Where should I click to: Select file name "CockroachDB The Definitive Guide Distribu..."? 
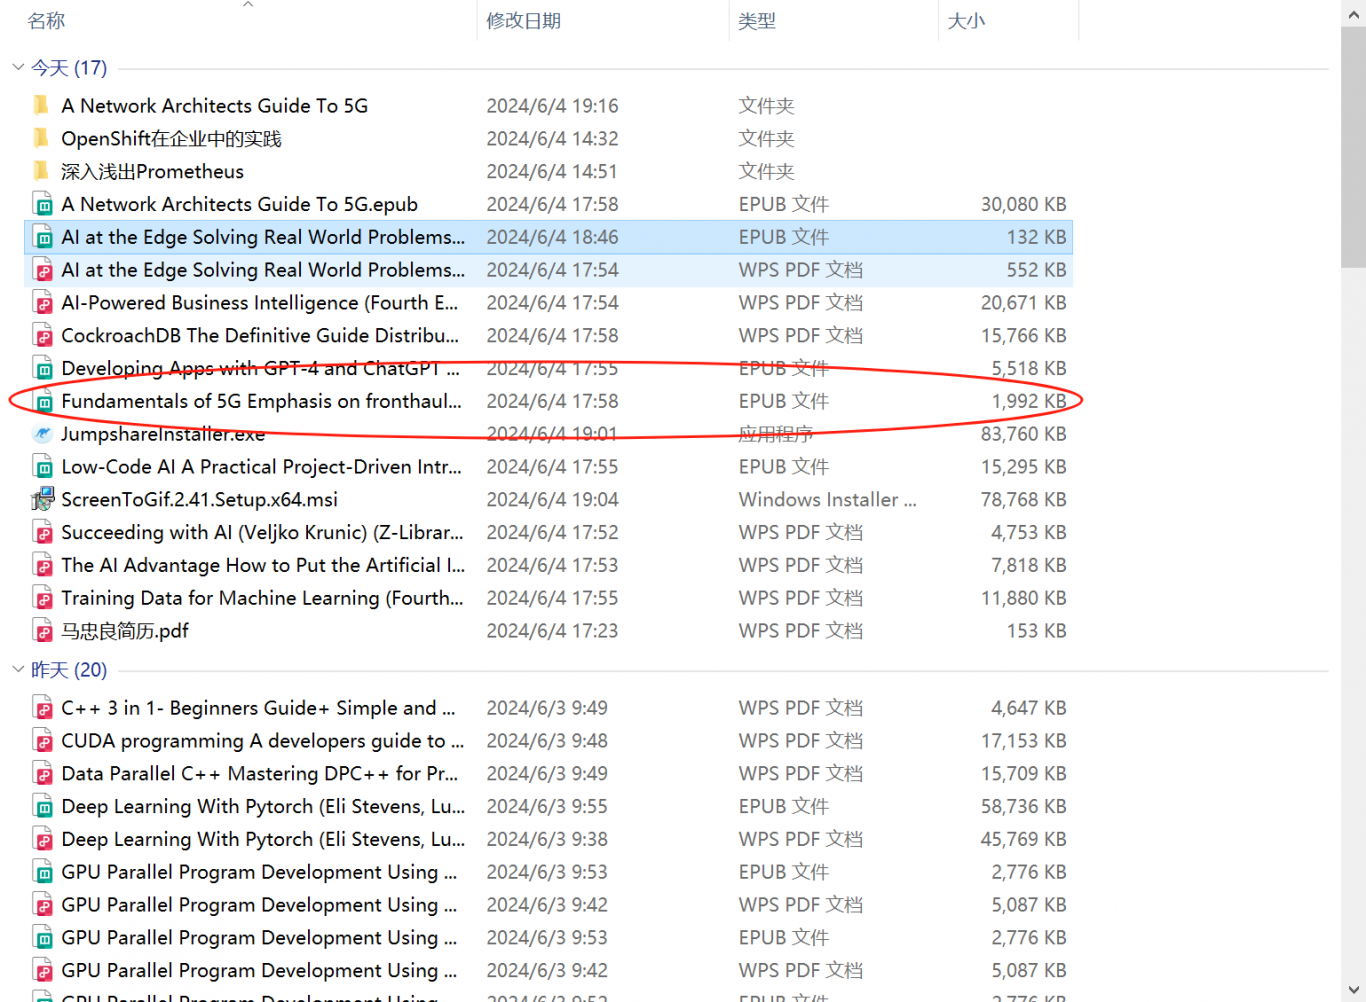[x=260, y=335]
